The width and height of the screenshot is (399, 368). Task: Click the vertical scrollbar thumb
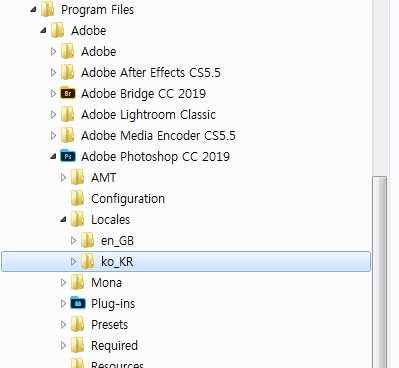point(380,272)
